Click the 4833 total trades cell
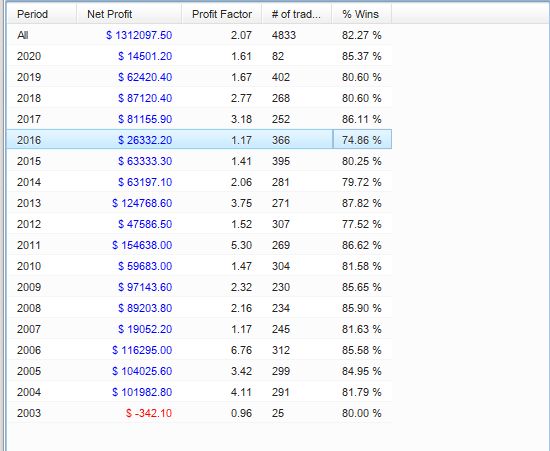This screenshot has height=451, width=550. [x=284, y=35]
